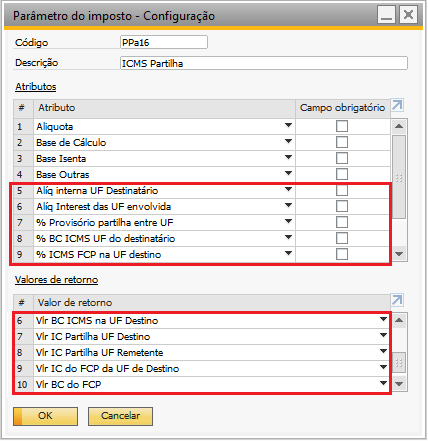
Task: Click the Atributos vertical scrollbar thumb
Action: coord(399,177)
